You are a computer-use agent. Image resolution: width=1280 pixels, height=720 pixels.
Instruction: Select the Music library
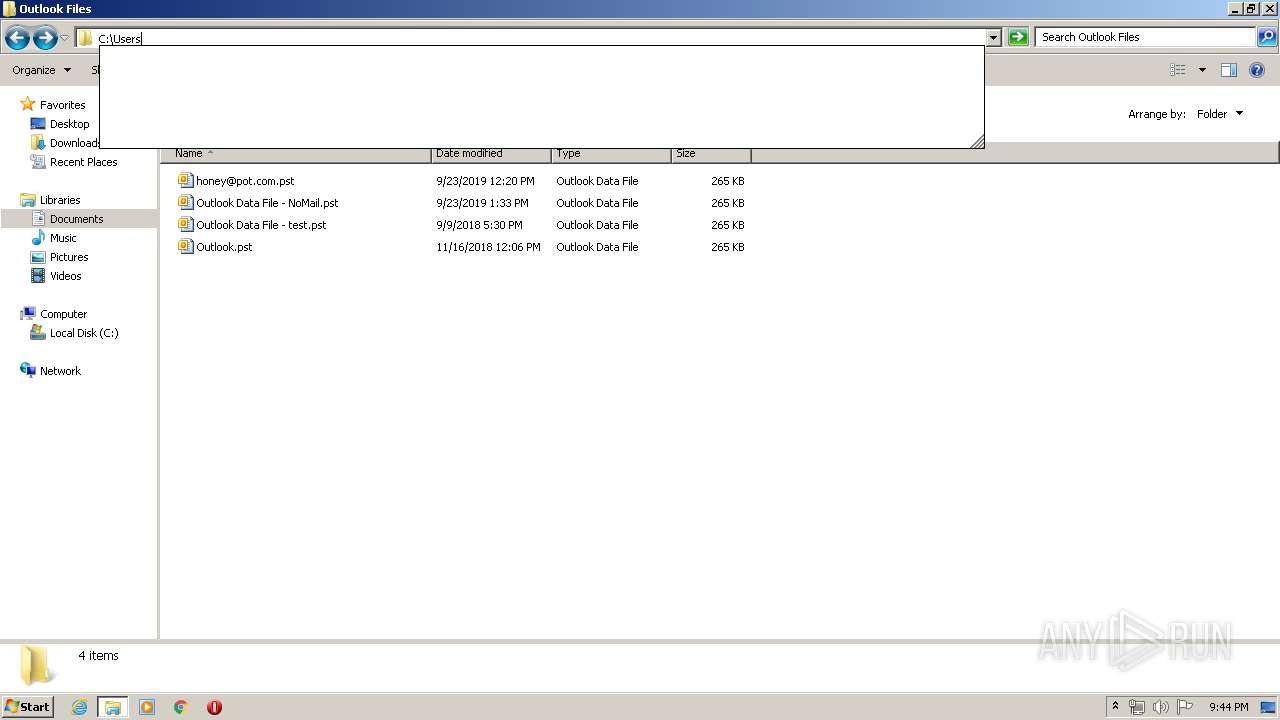tap(63, 238)
